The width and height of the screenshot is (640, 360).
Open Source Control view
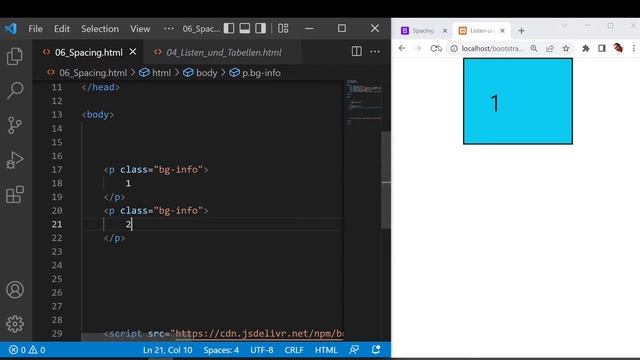click(15, 125)
